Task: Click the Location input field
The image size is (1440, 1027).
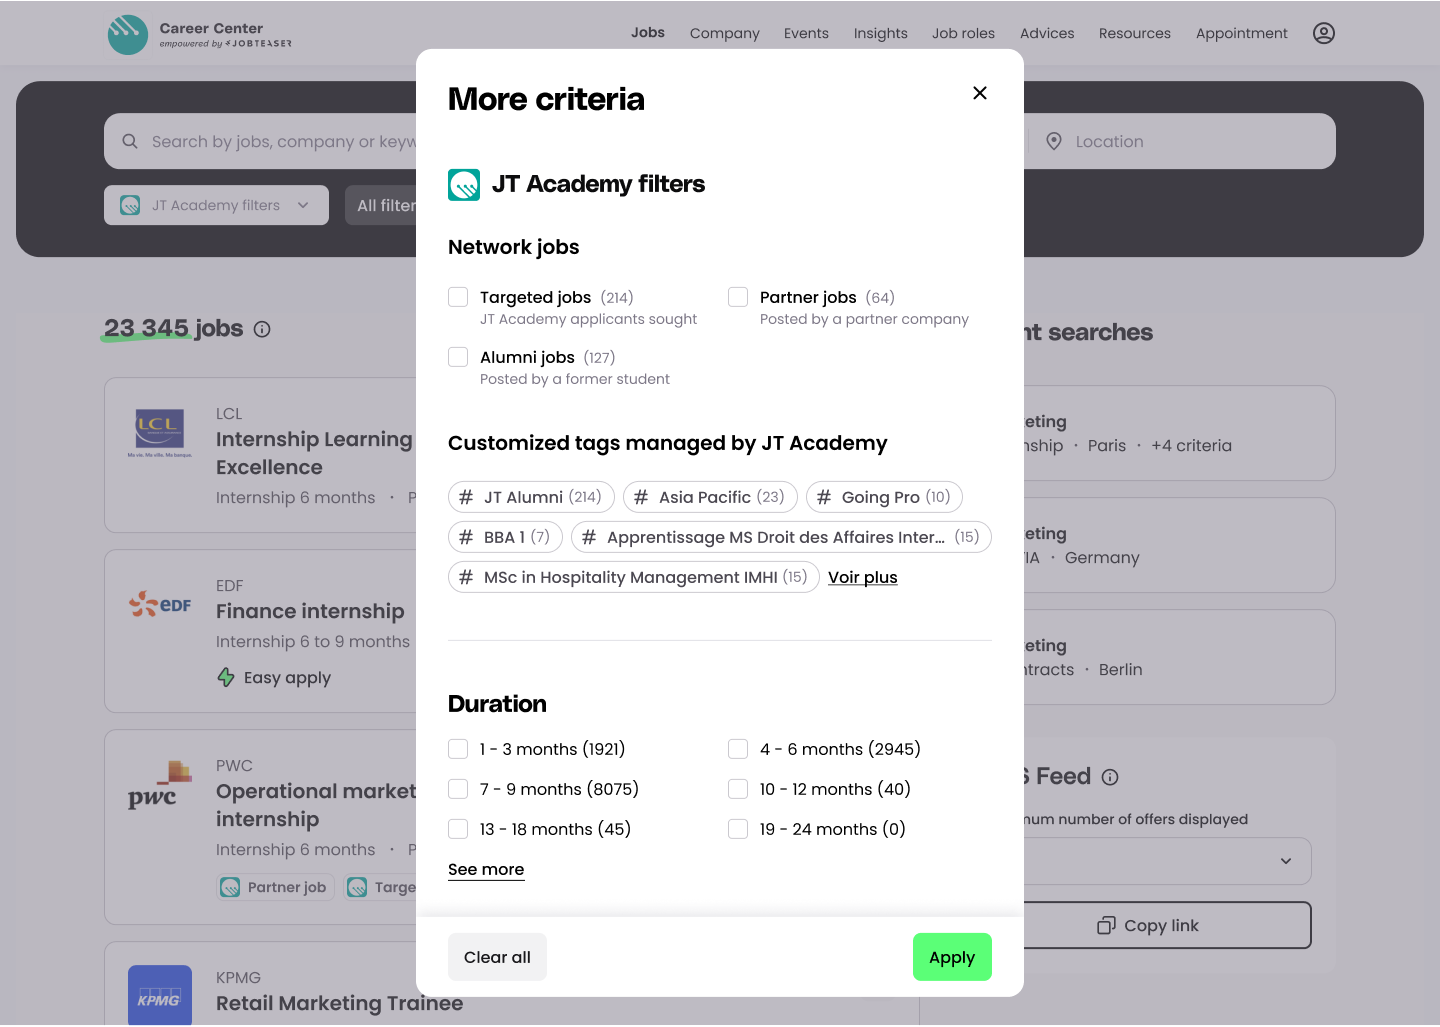Action: click(x=1180, y=141)
